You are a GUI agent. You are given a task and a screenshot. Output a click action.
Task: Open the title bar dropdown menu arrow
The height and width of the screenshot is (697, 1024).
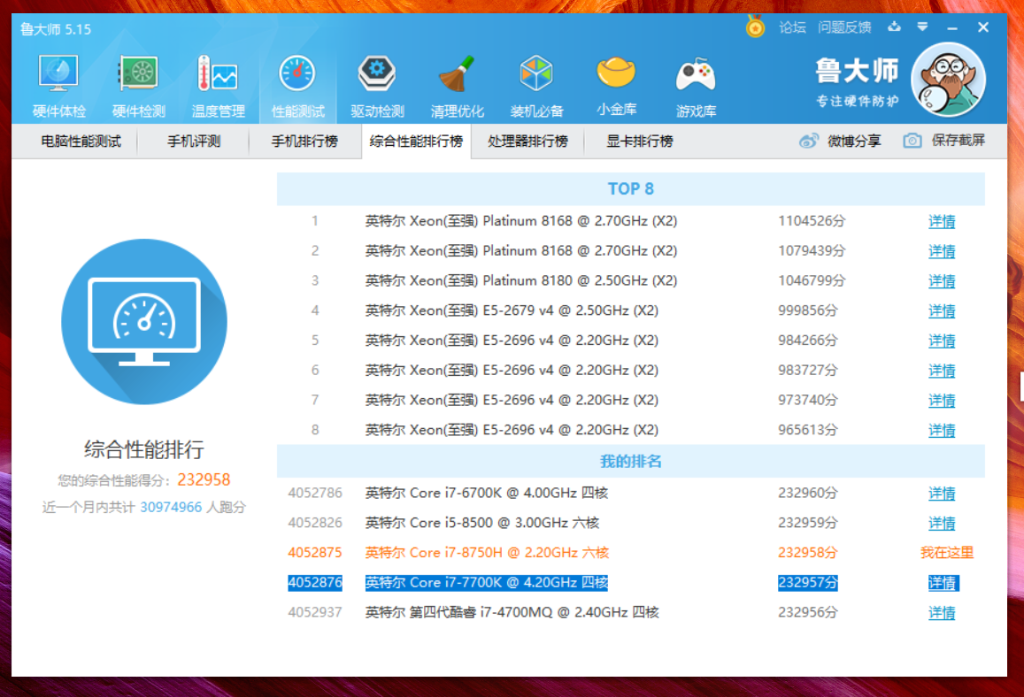tap(922, 27)
